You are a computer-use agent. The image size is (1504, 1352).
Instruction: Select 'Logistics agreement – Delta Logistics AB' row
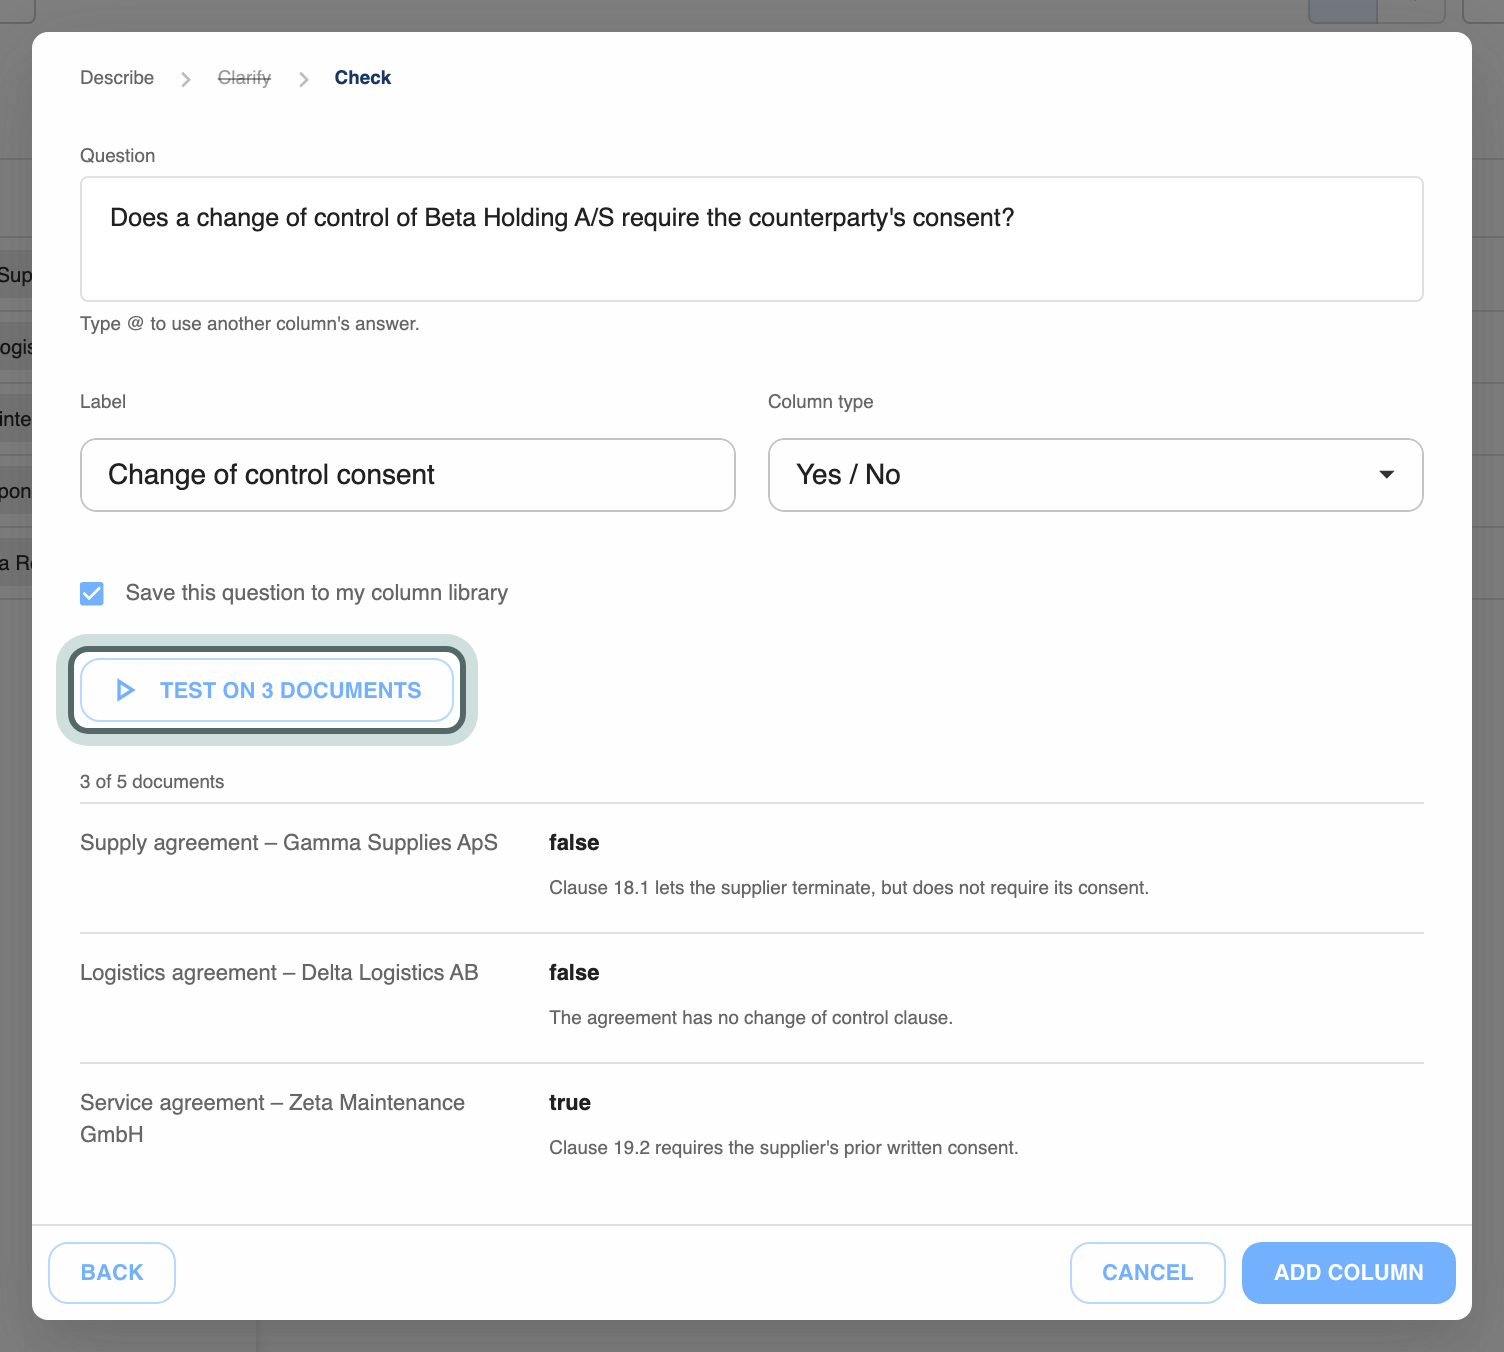point(752,998)
